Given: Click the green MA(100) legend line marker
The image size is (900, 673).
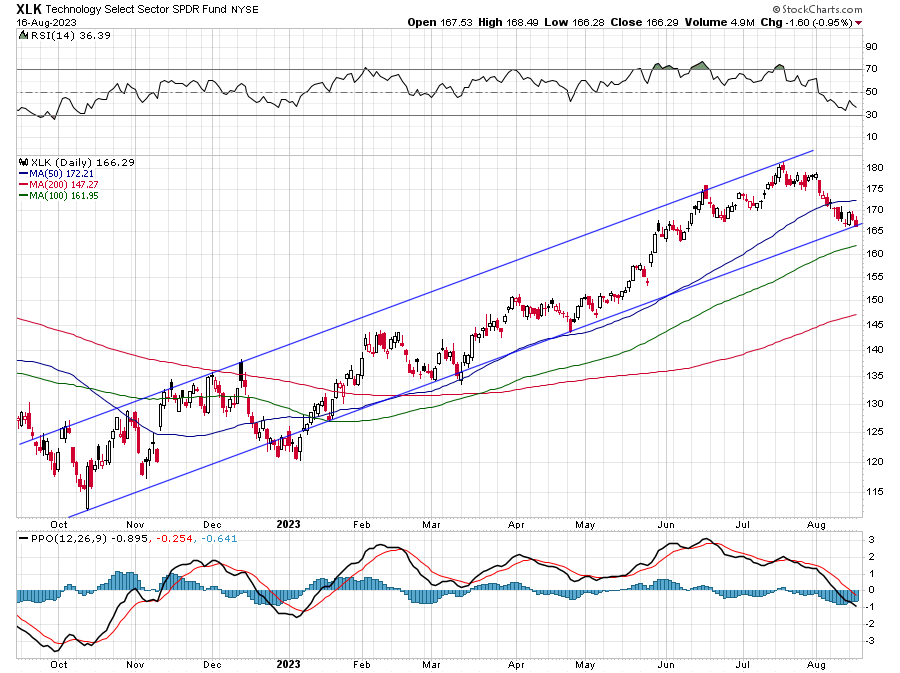Looking at the screenshot, I should [24, 196].
